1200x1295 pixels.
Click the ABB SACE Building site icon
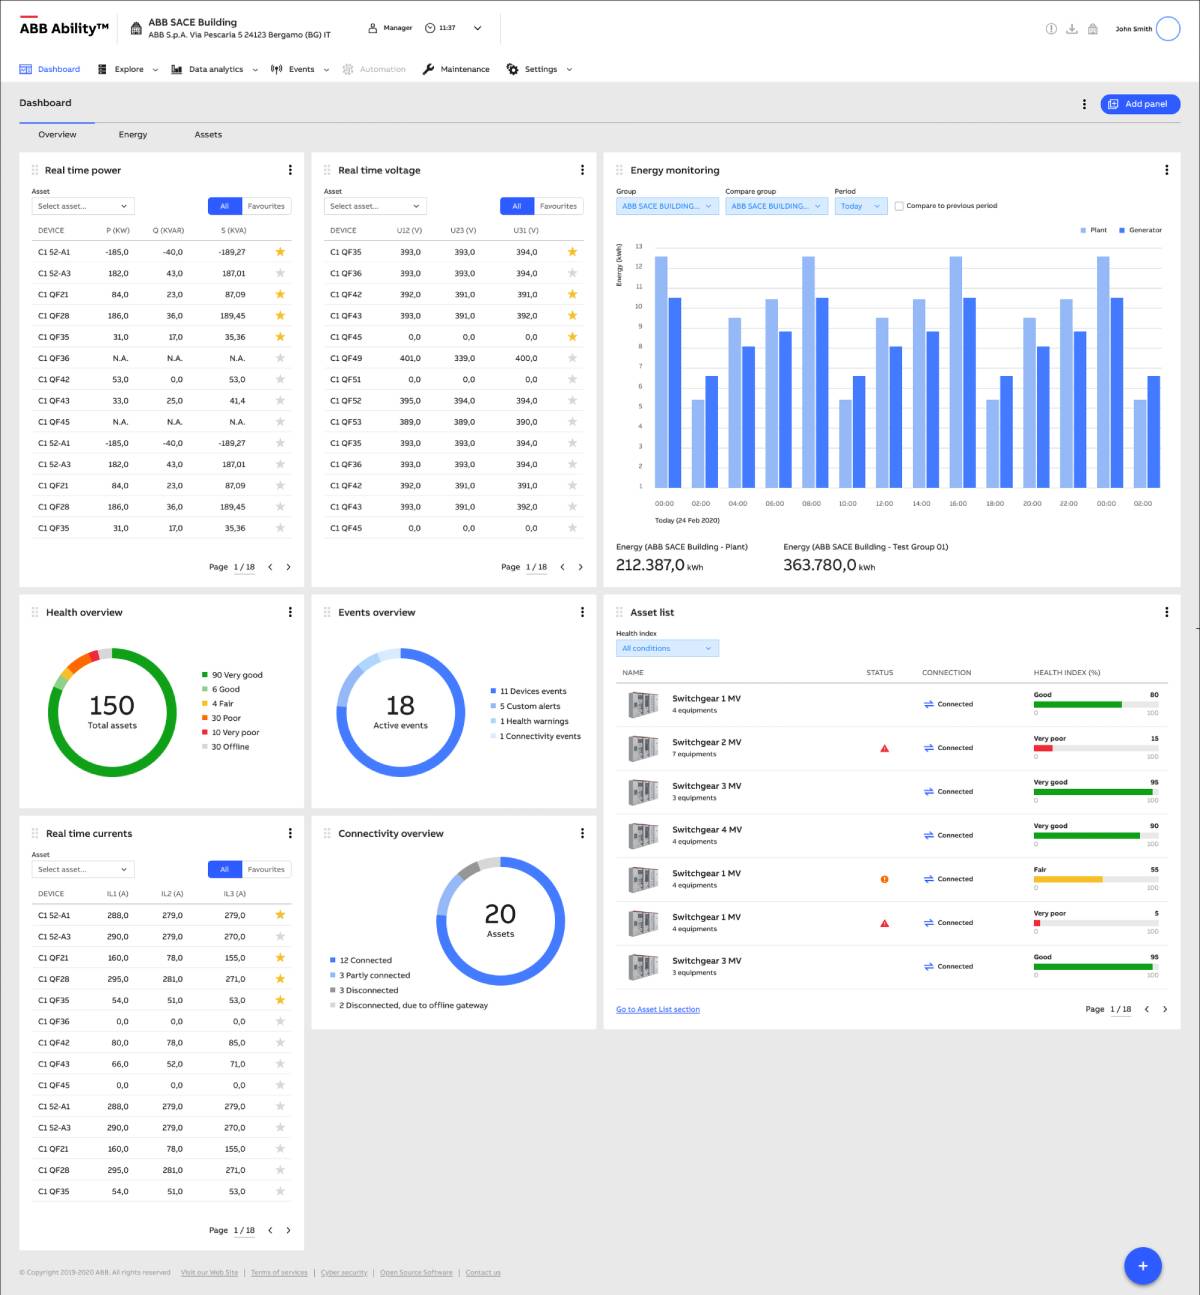136,29
